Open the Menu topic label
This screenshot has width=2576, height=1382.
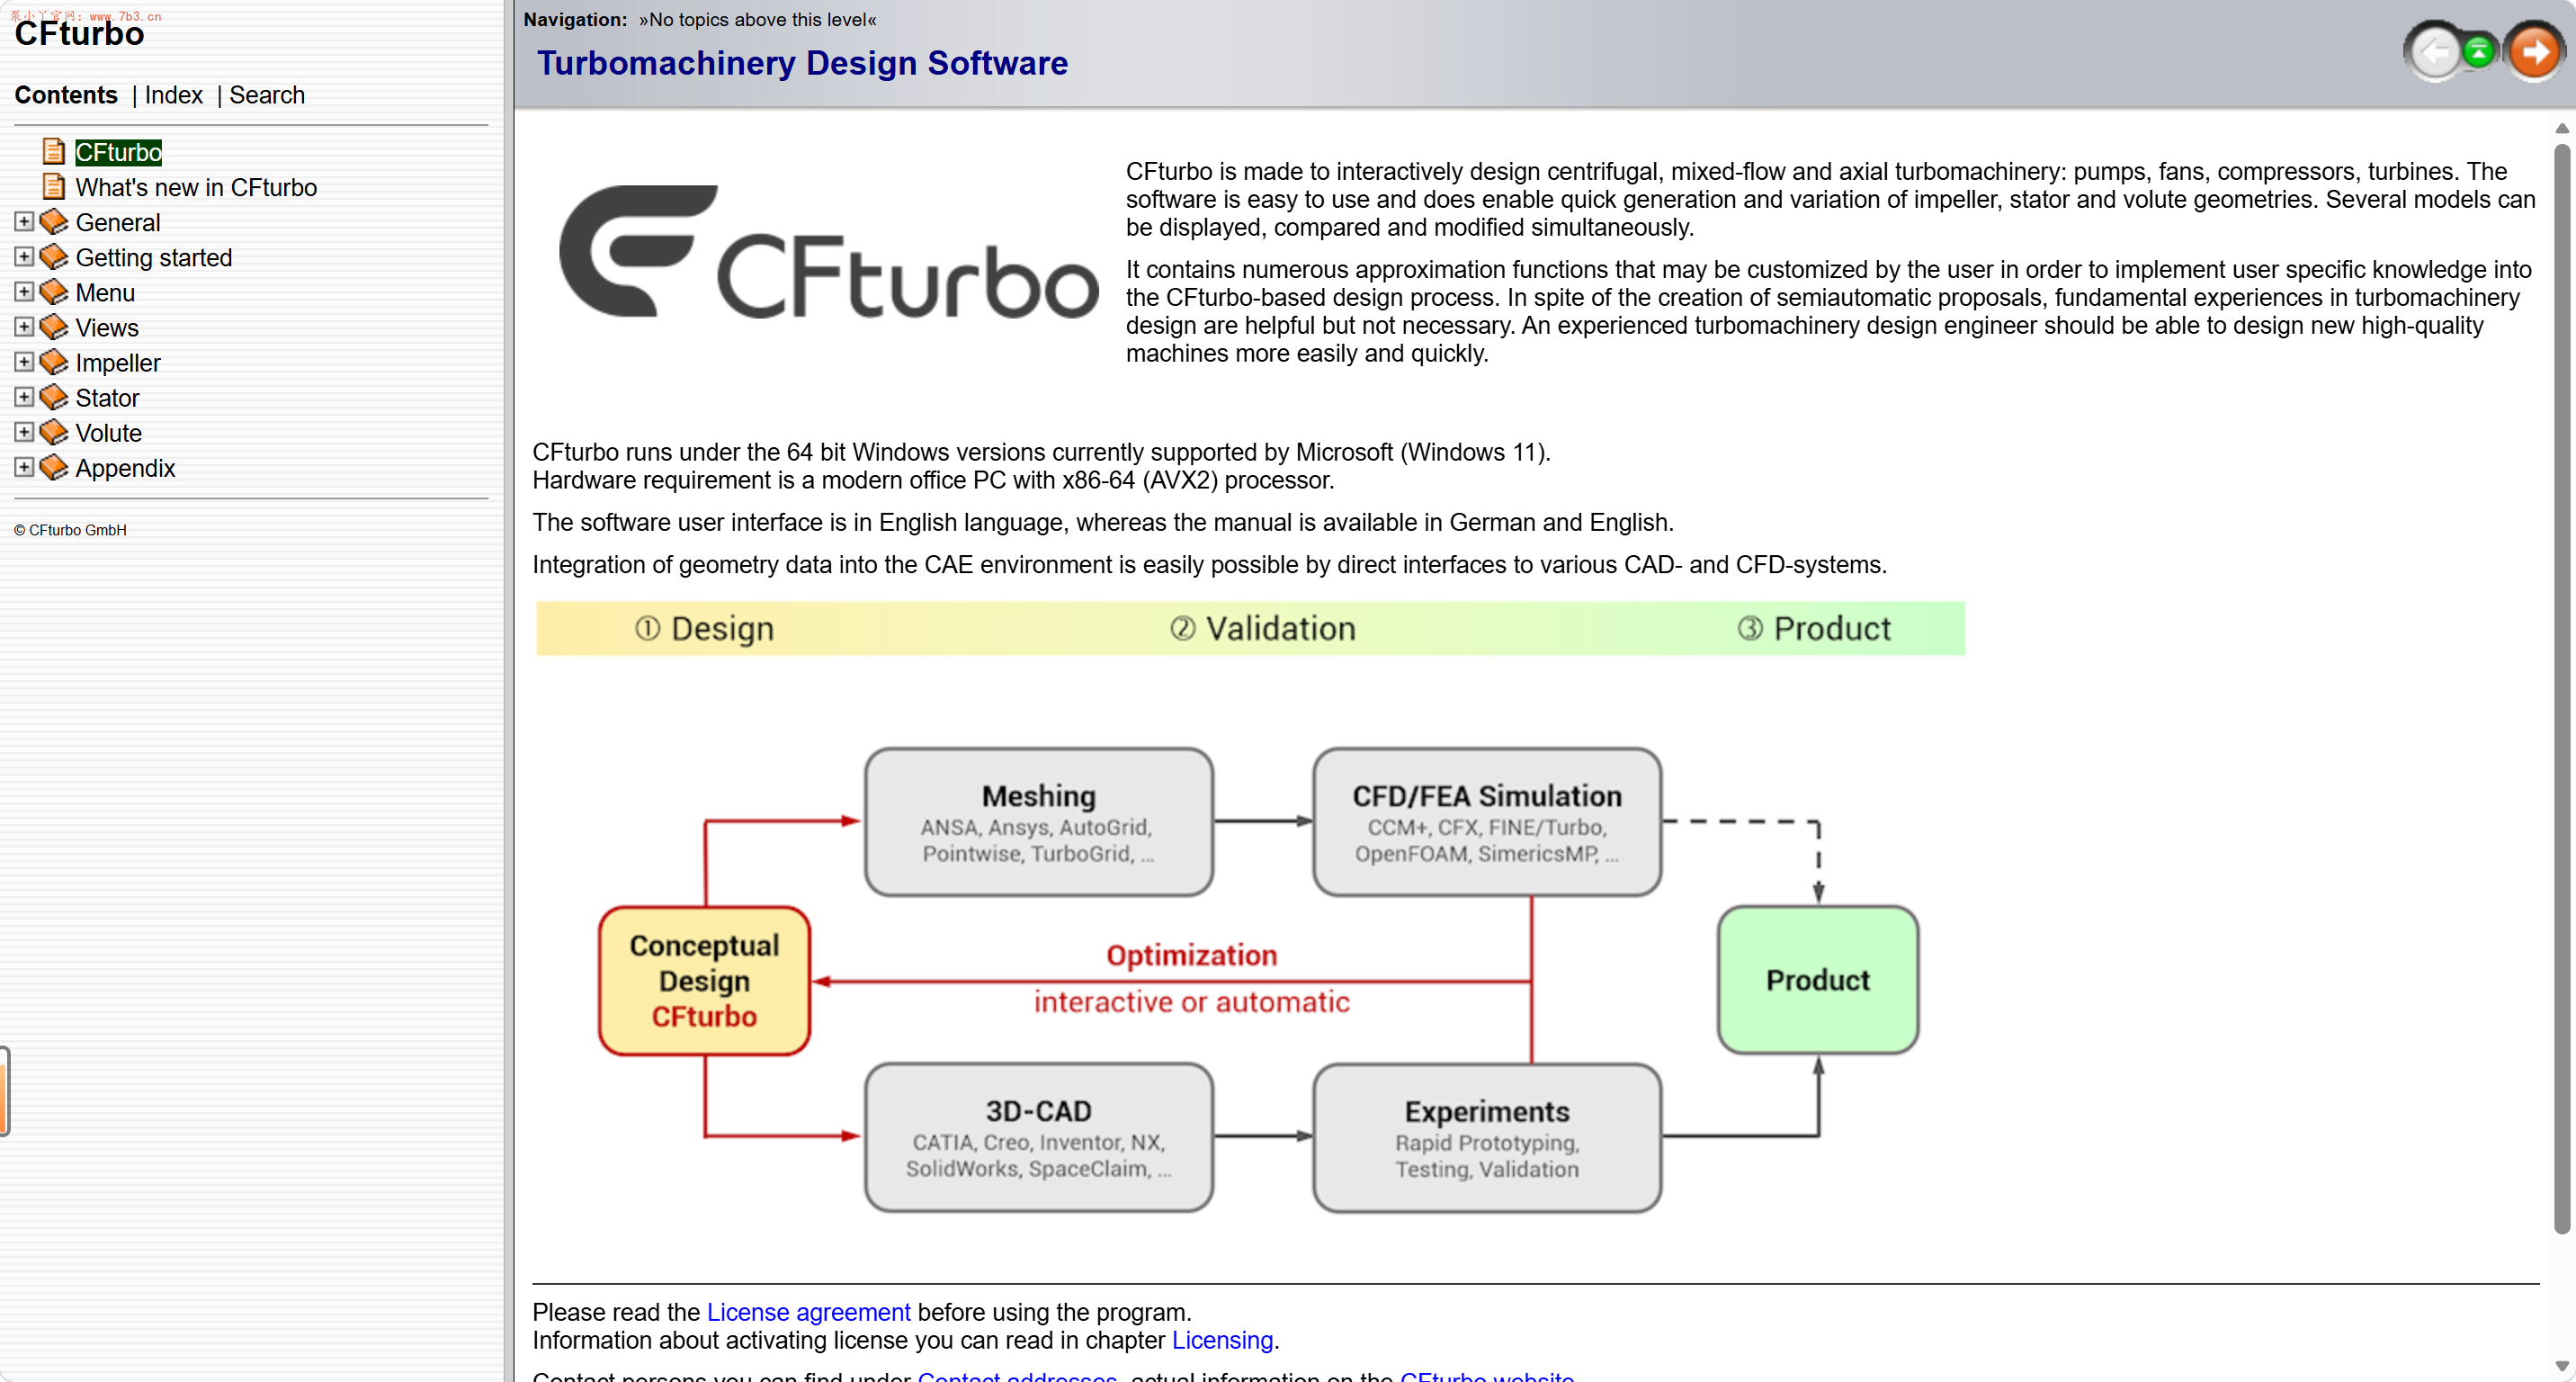click(105, 292)
